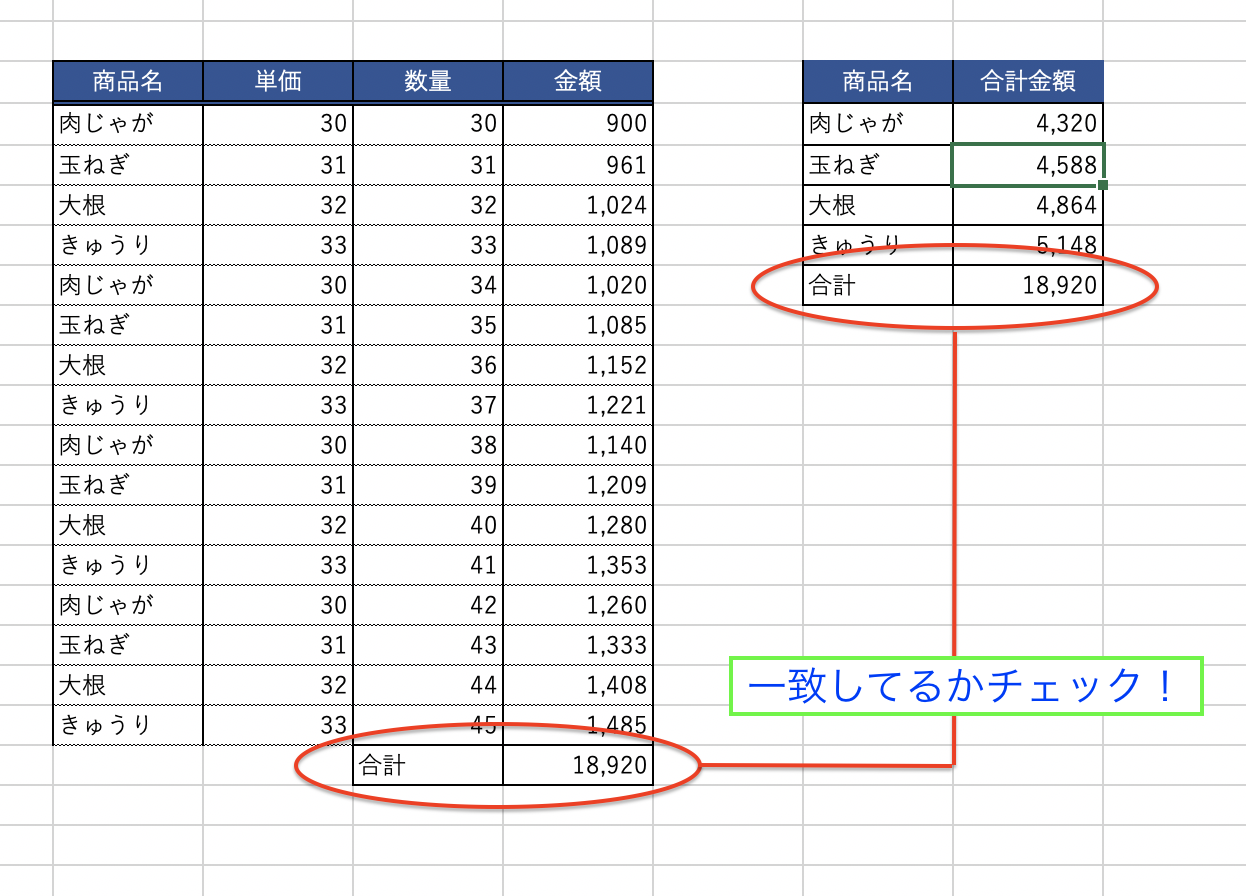Click 大根 in the row totaling 1,408
Viewport: 1246px width, 896px height.
coord(128,685)
